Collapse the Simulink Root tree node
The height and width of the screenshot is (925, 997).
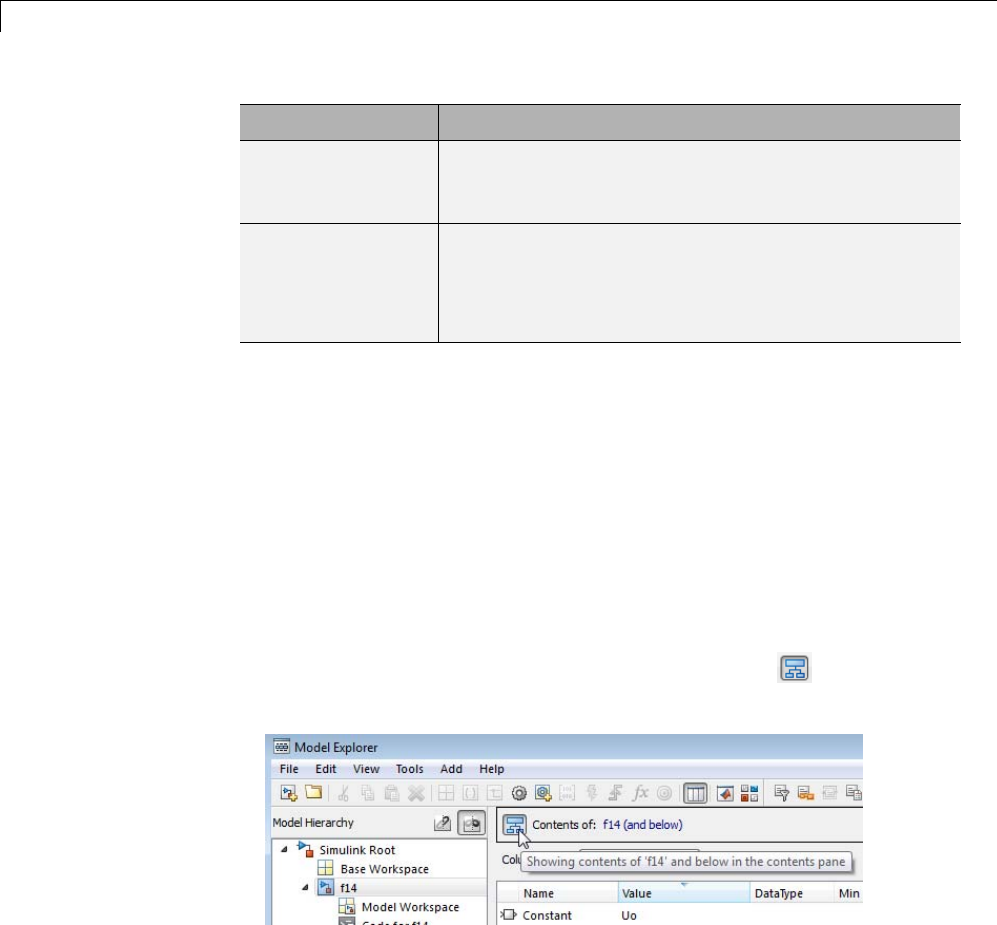[284, 849]
